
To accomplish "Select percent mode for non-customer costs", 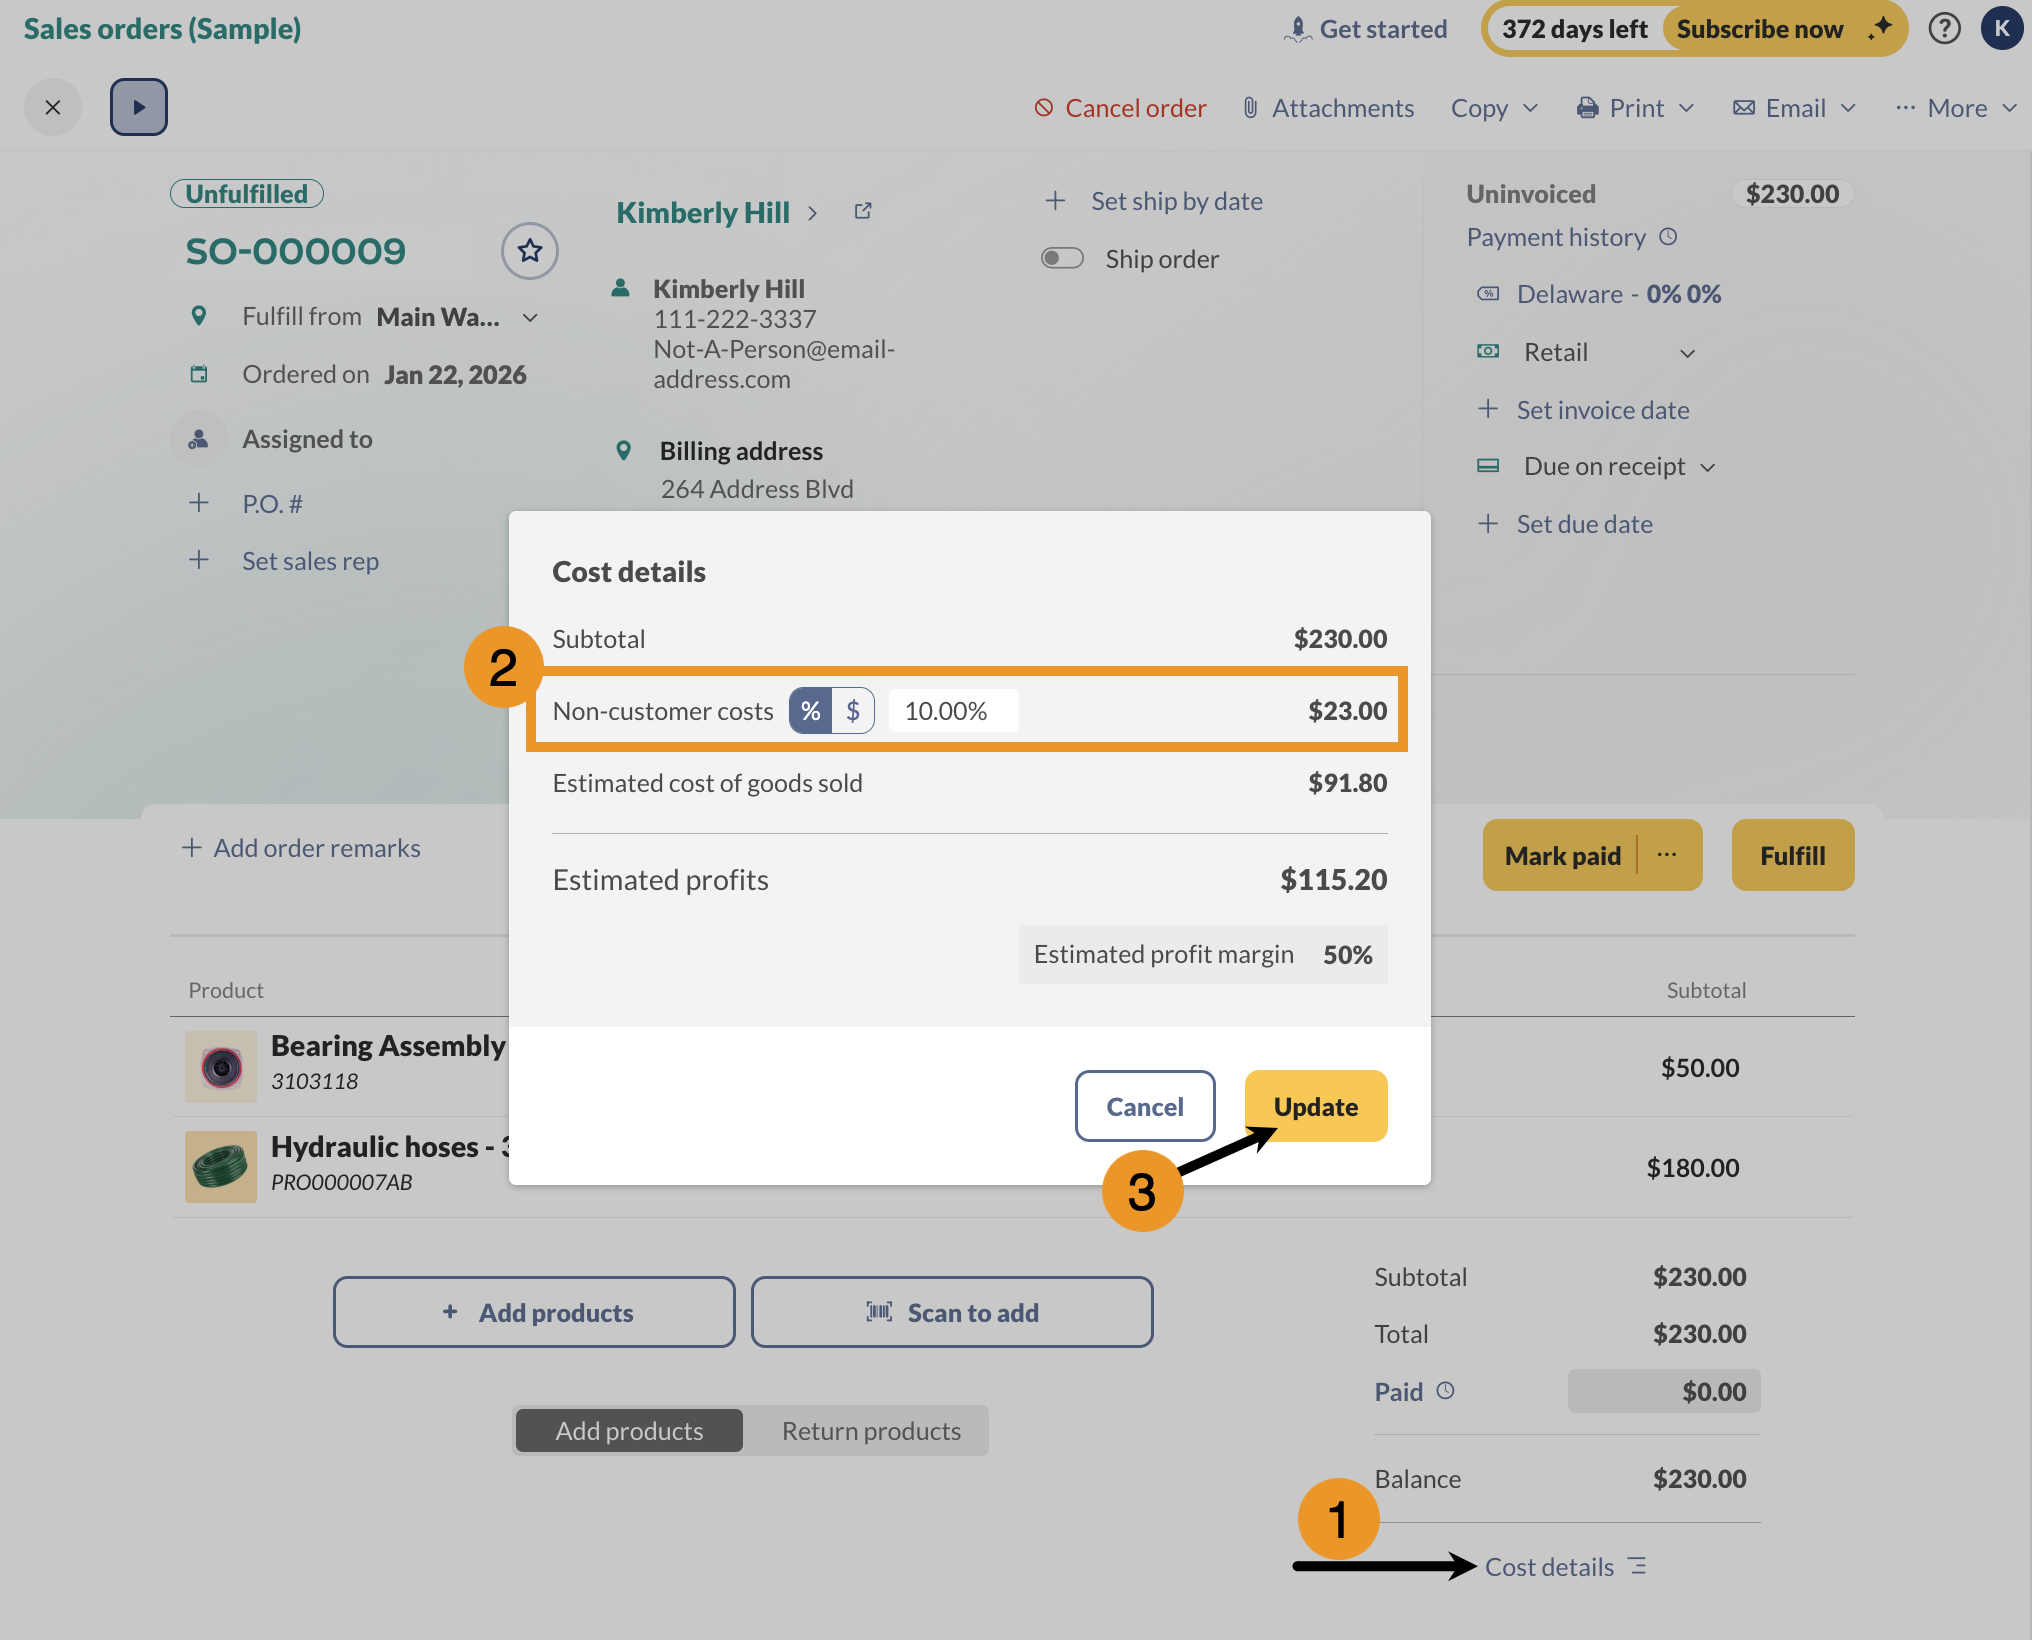I will pos(811,711).
